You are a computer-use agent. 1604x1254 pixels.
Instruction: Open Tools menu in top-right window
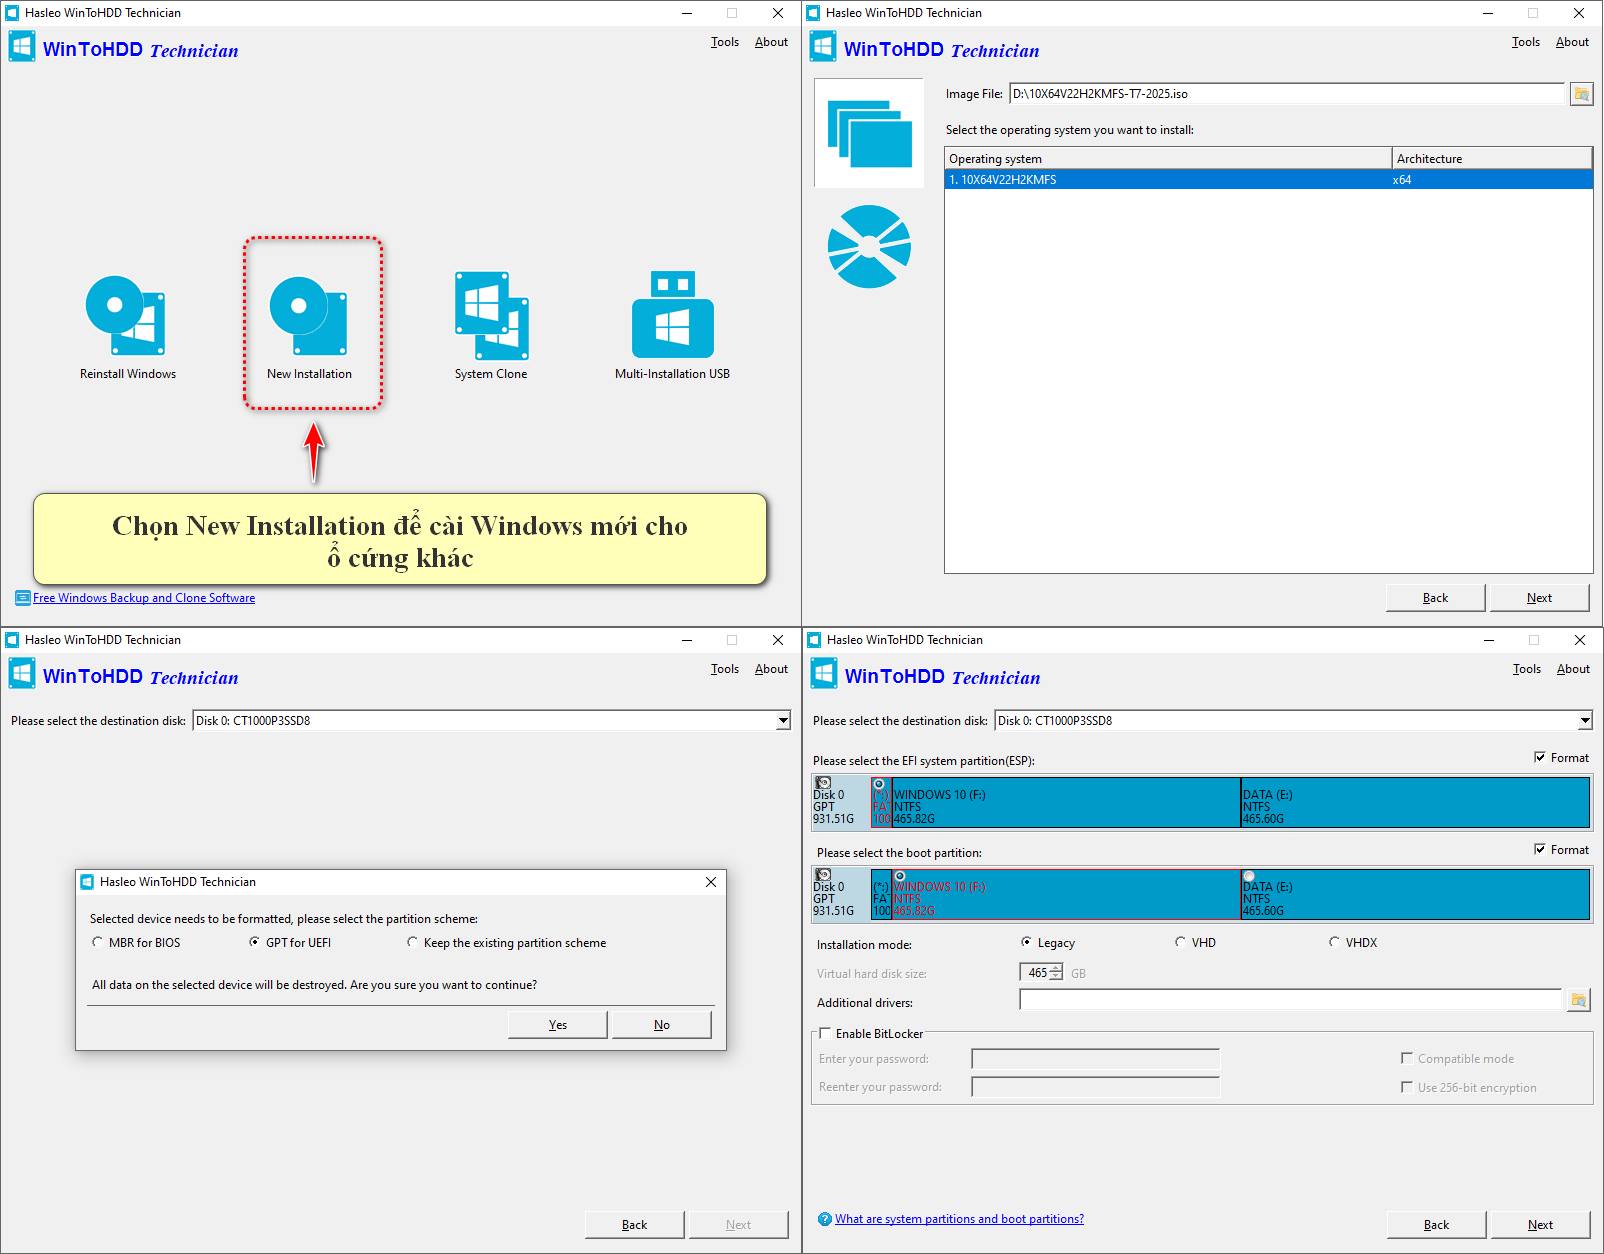tap(1526, 42)
